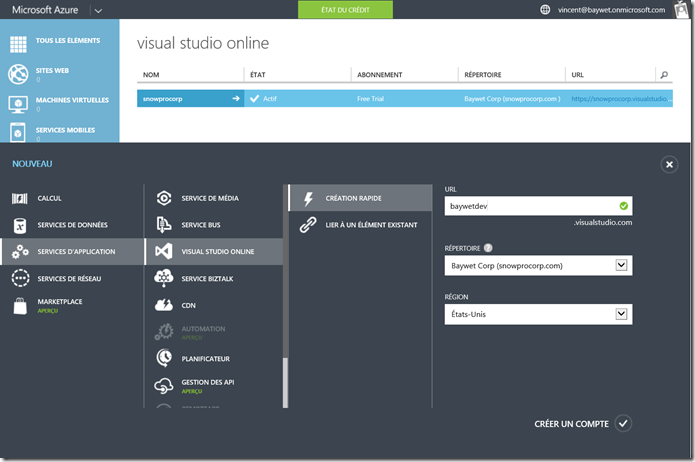695x462 pixels.
Task: Click the Actif status cell
Action: [x=269, y=98]
